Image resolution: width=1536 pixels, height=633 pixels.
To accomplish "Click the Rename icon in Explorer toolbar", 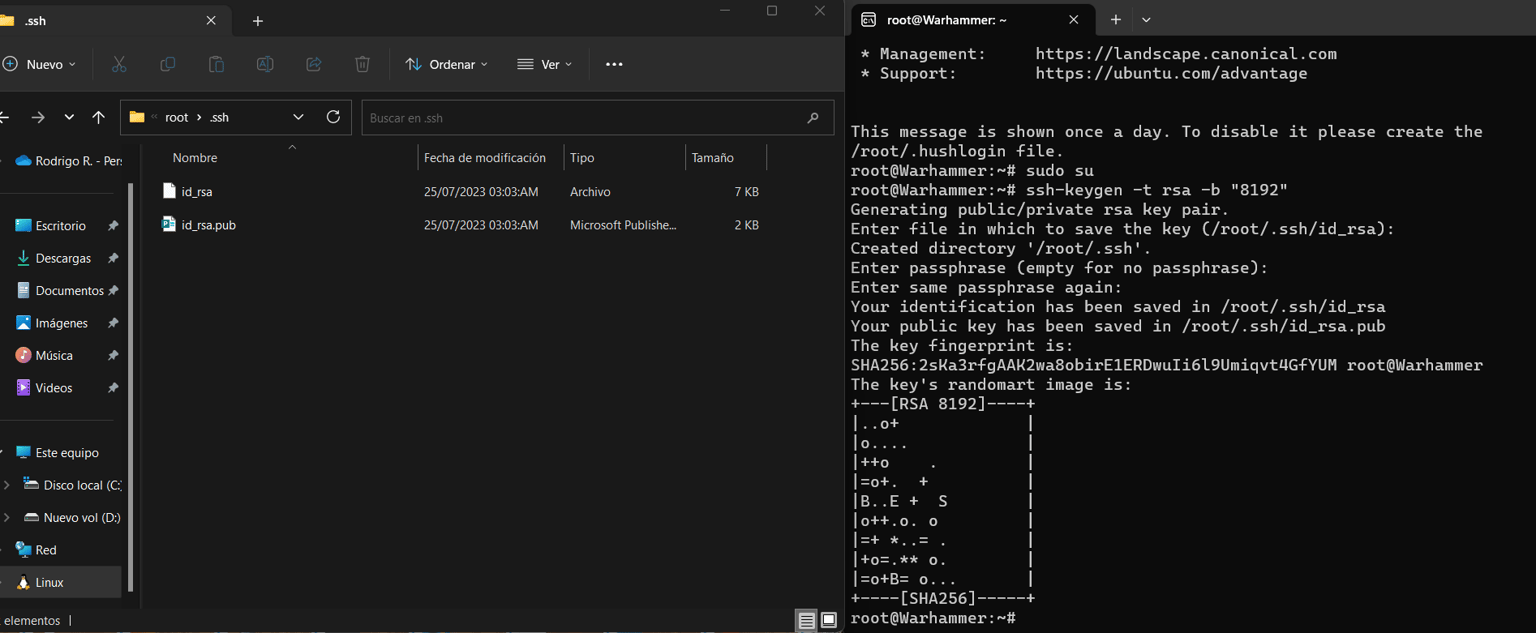I will [265, 64].
